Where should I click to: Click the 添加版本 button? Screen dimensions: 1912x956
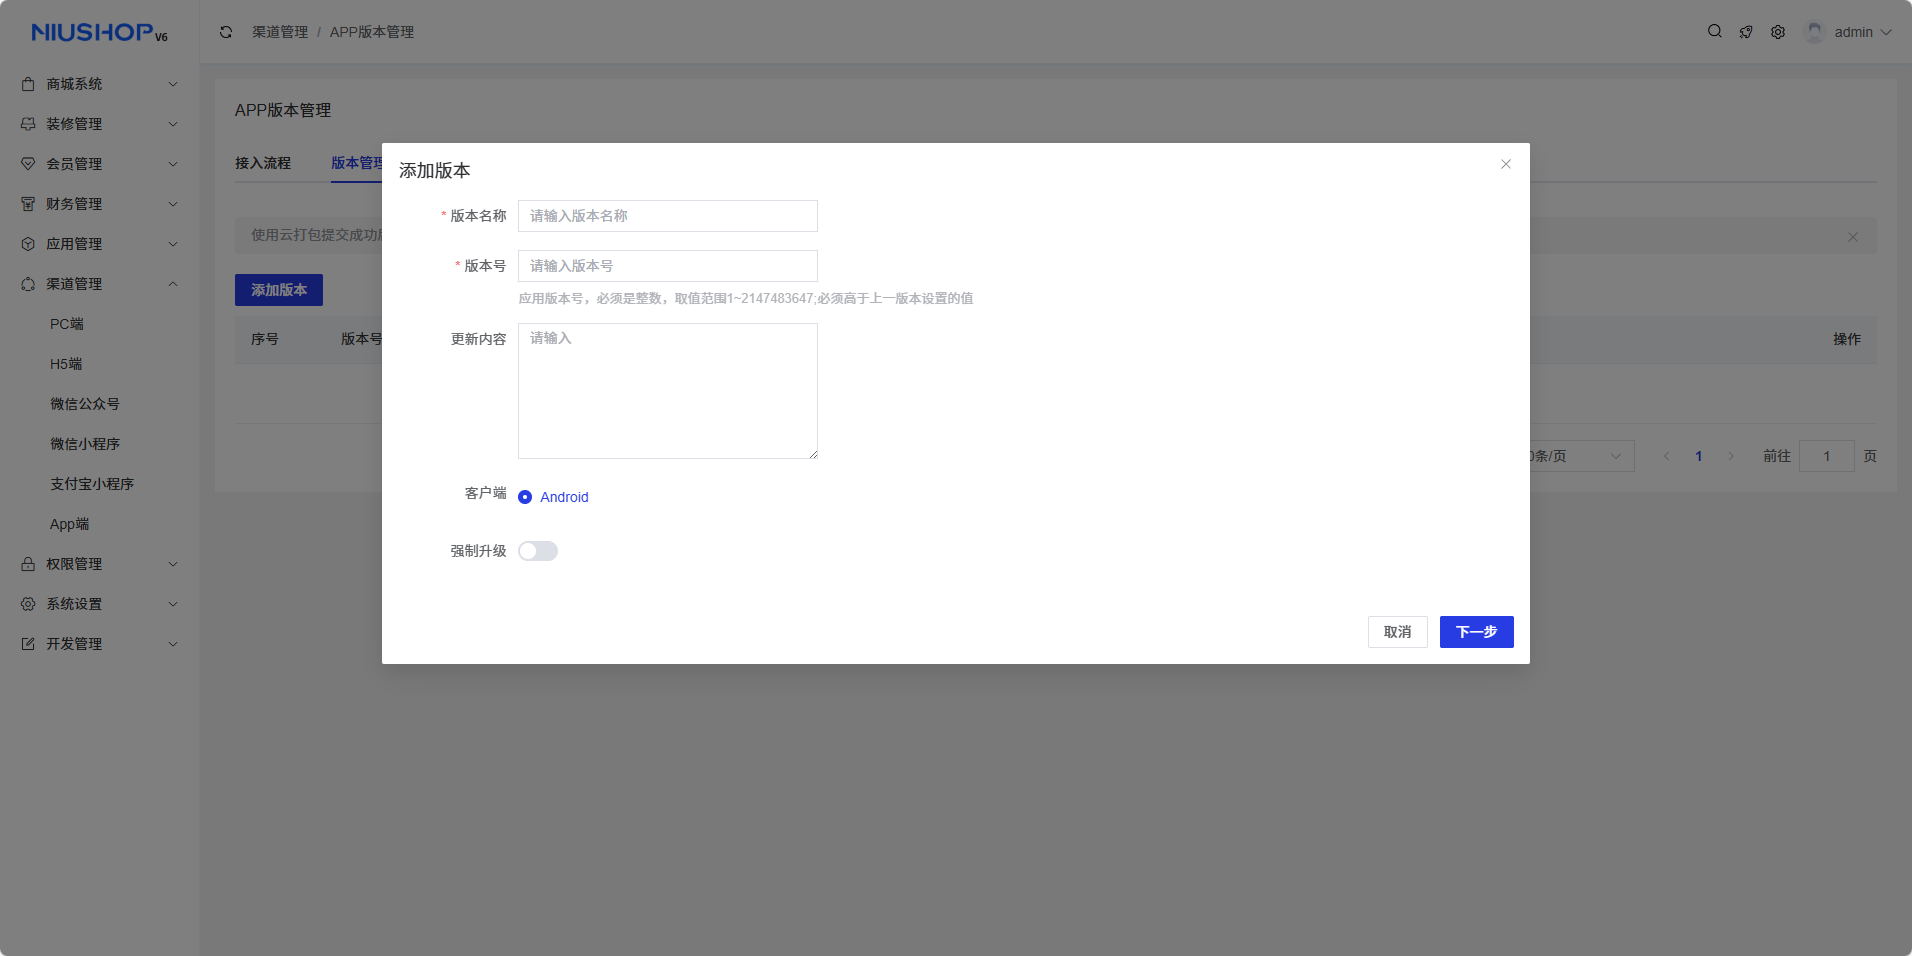pos(279,290)
